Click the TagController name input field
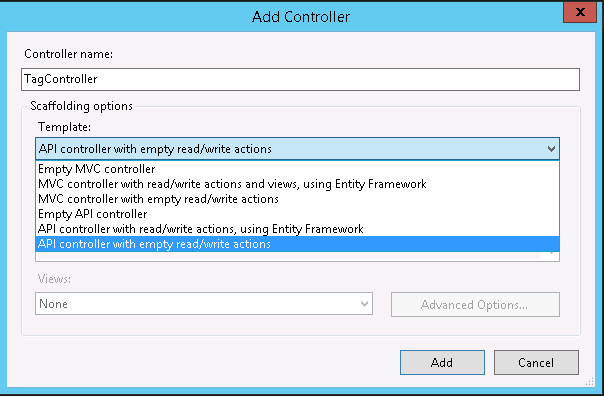Screen dimensions: 604x396 point(300,79)
